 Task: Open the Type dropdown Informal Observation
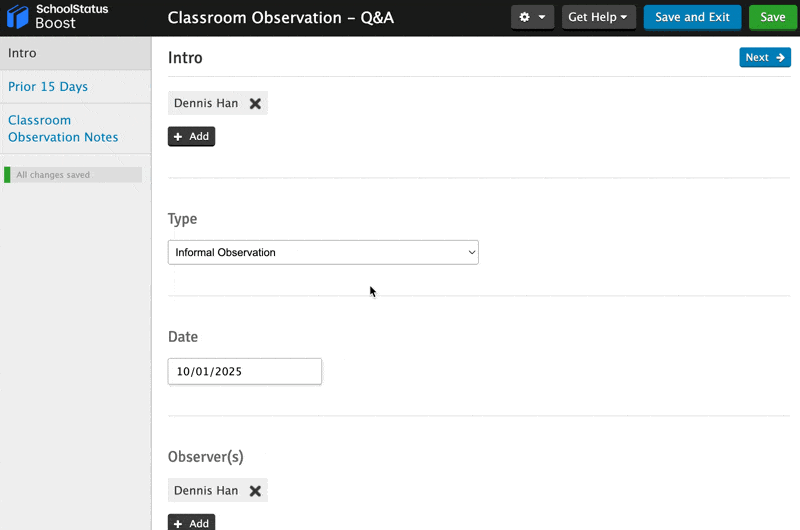point(323,253)
